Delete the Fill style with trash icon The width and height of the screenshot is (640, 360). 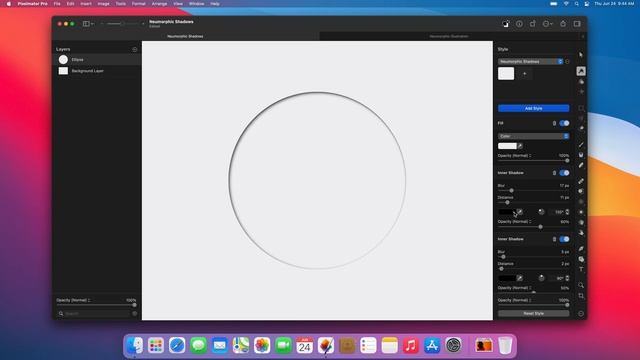554,123
